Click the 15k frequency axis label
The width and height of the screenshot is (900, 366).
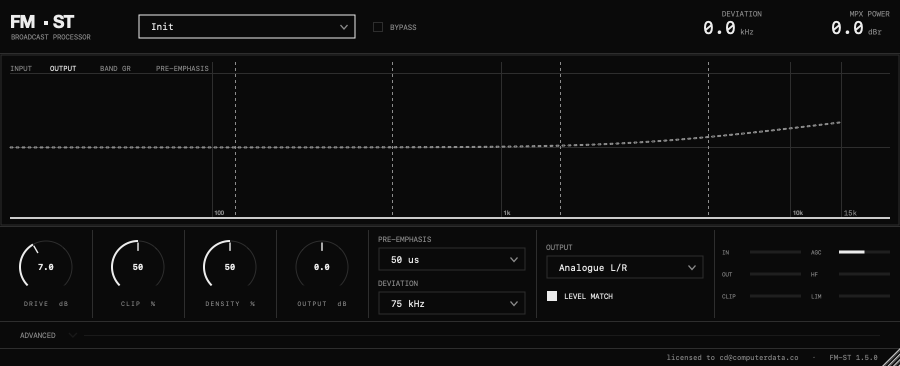[850, 213]
